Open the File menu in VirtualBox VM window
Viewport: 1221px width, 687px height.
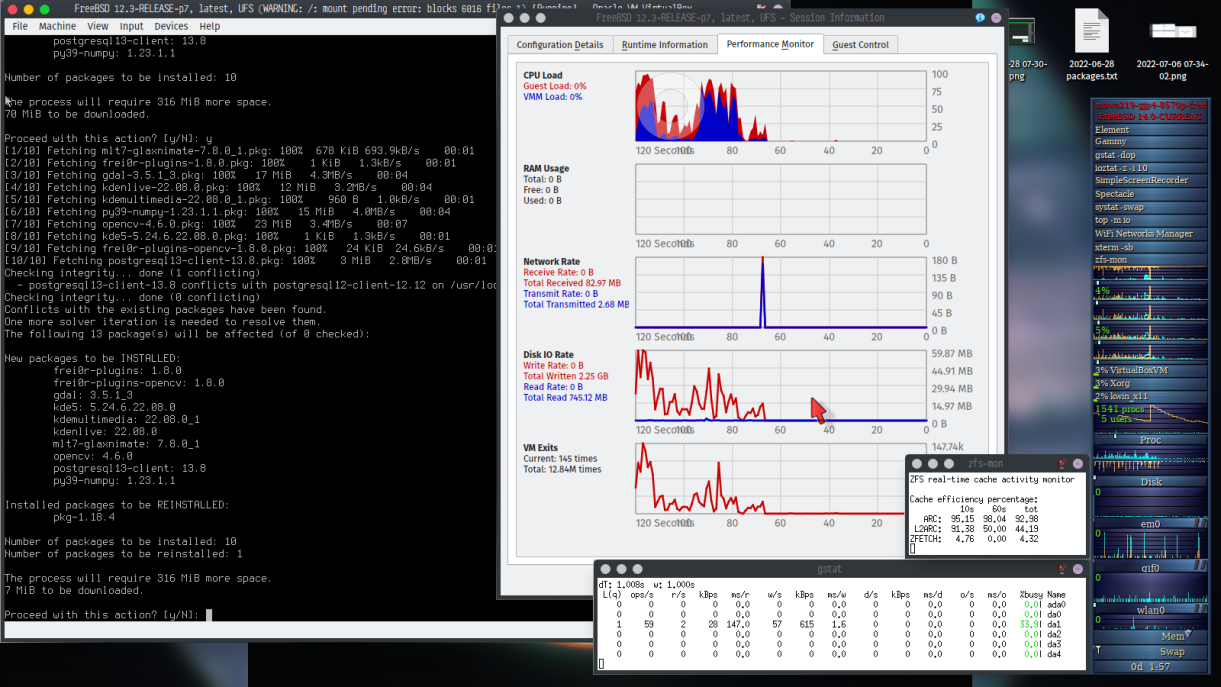[20, 26]
